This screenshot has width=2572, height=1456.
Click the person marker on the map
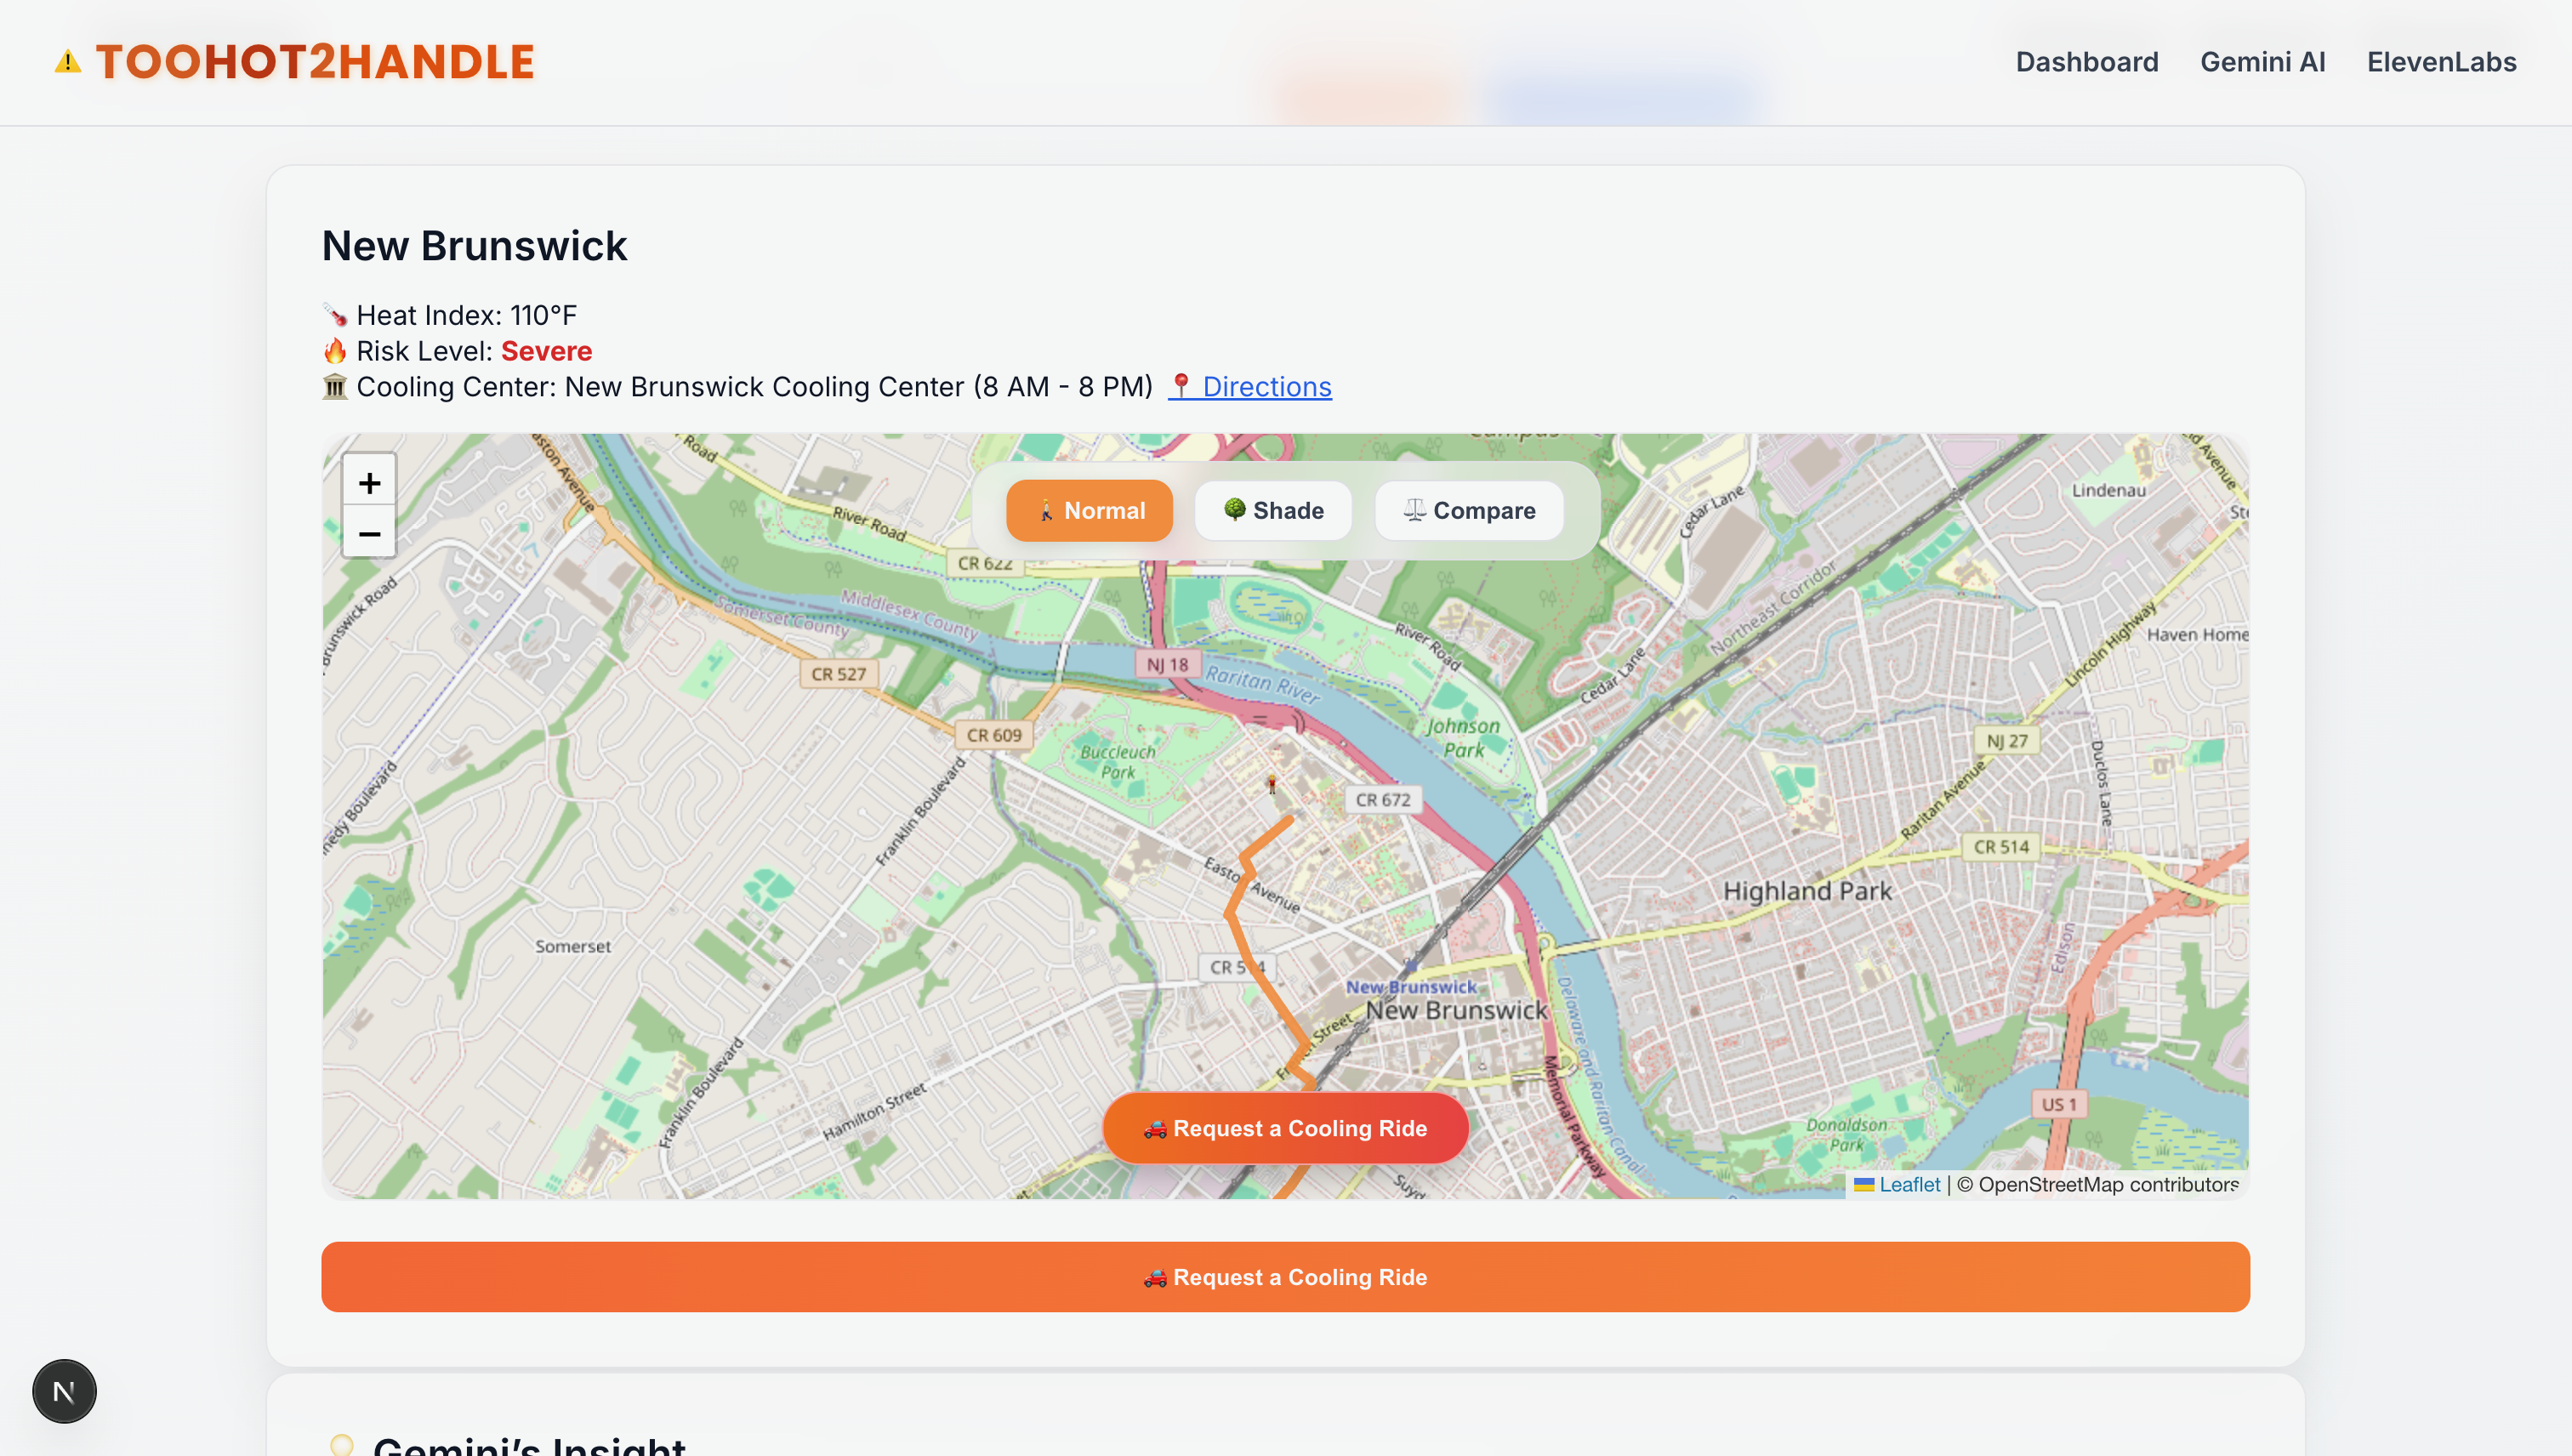click(x=1272, y=784)
